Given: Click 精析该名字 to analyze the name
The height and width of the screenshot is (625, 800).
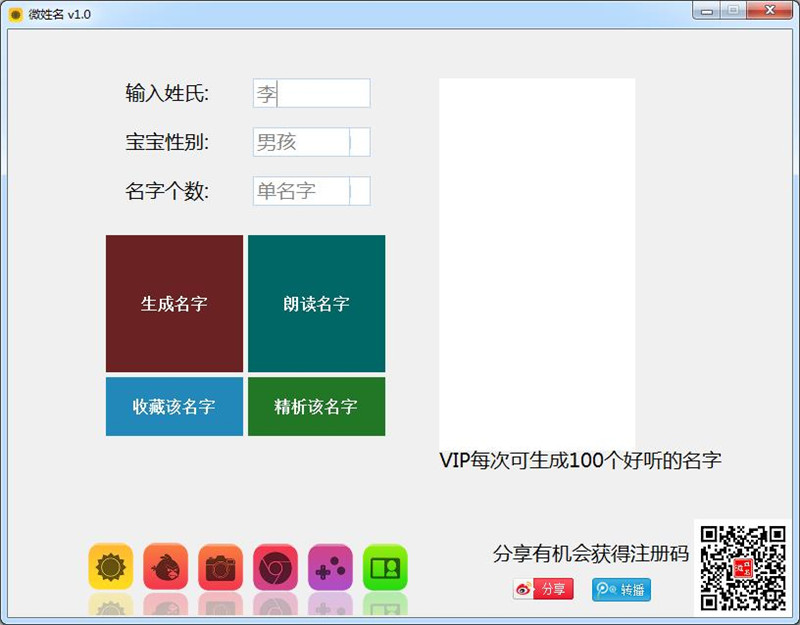Looking at the screenshot, I should tap(316, 407).
